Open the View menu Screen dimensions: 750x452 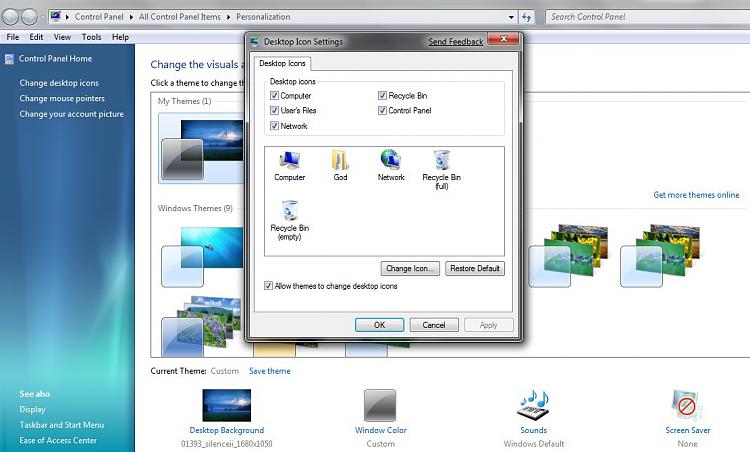point(62,37)
